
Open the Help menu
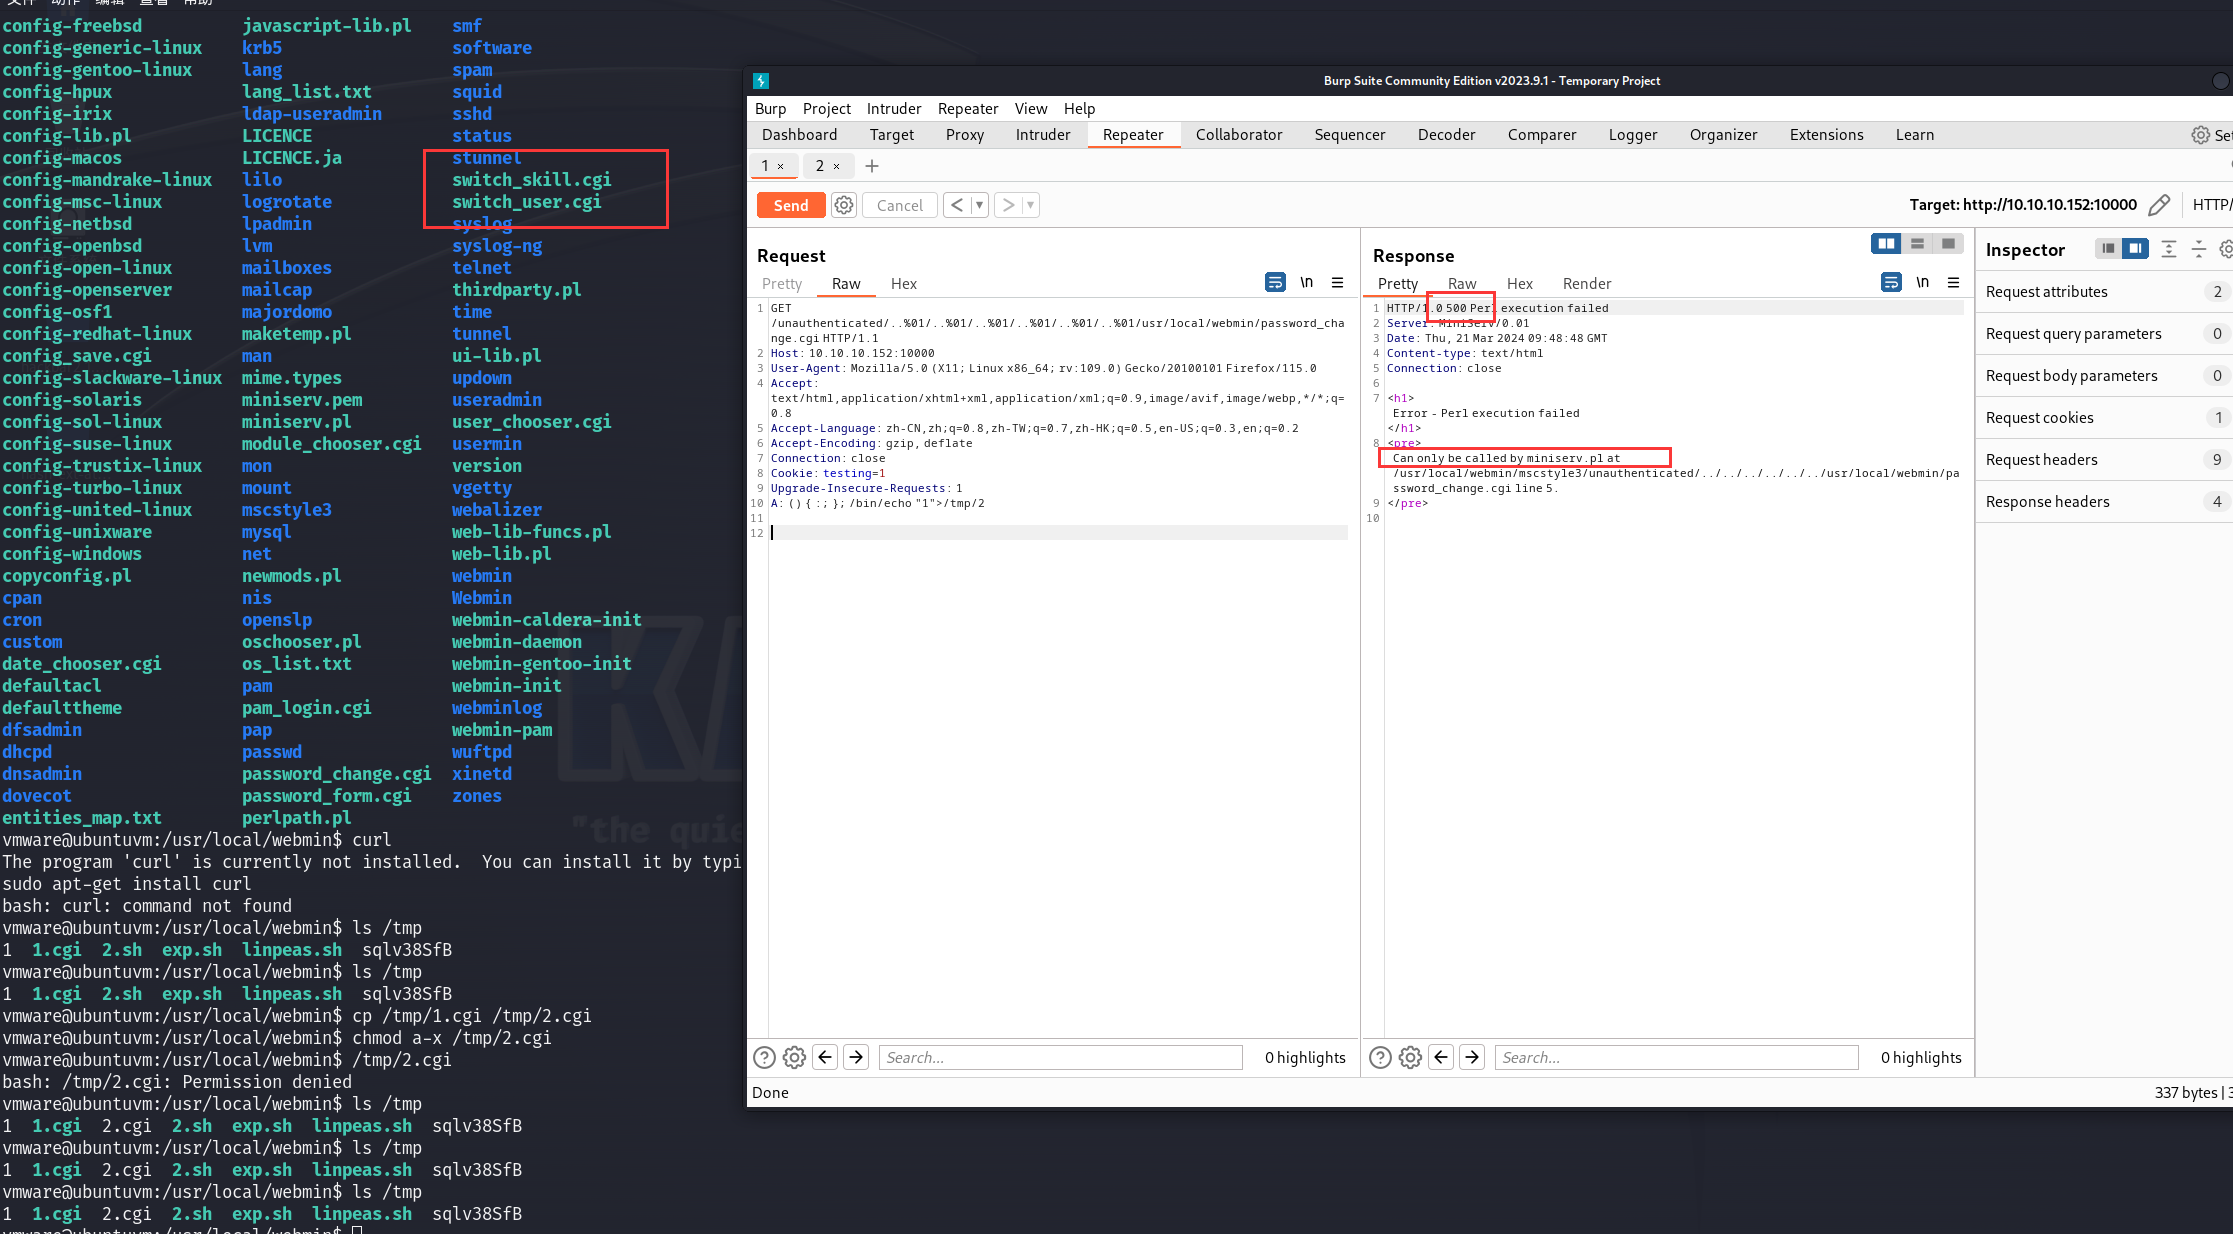(1079, 108)
